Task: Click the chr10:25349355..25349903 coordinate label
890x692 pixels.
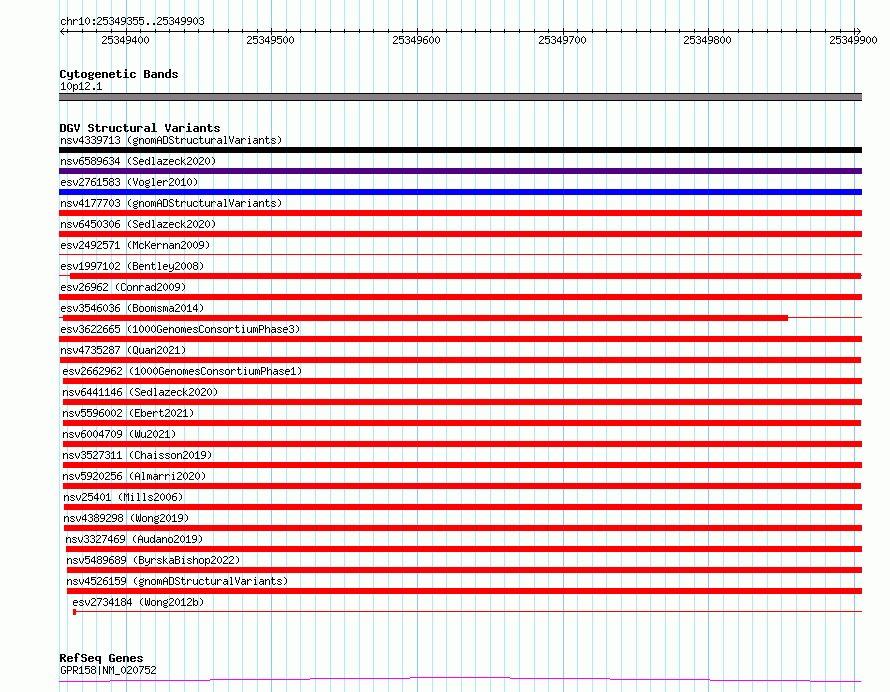Action: pos(132,21)
